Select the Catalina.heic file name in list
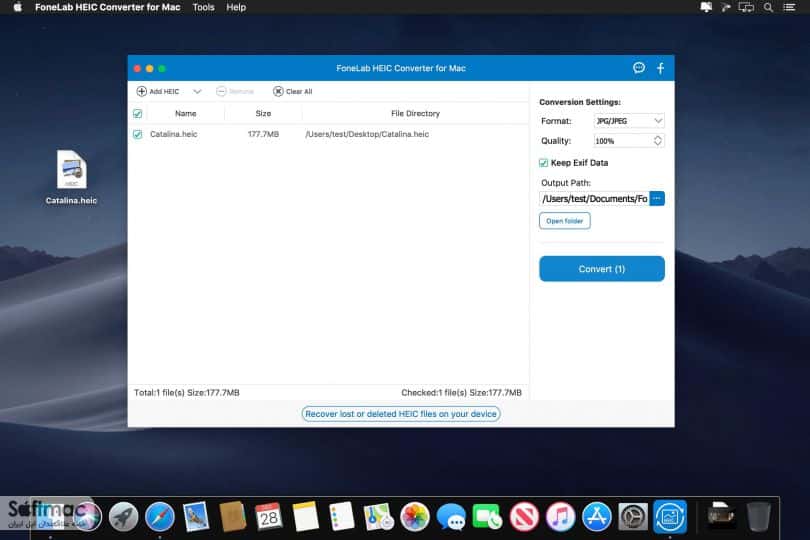The image size is (810, 540). 174,134
